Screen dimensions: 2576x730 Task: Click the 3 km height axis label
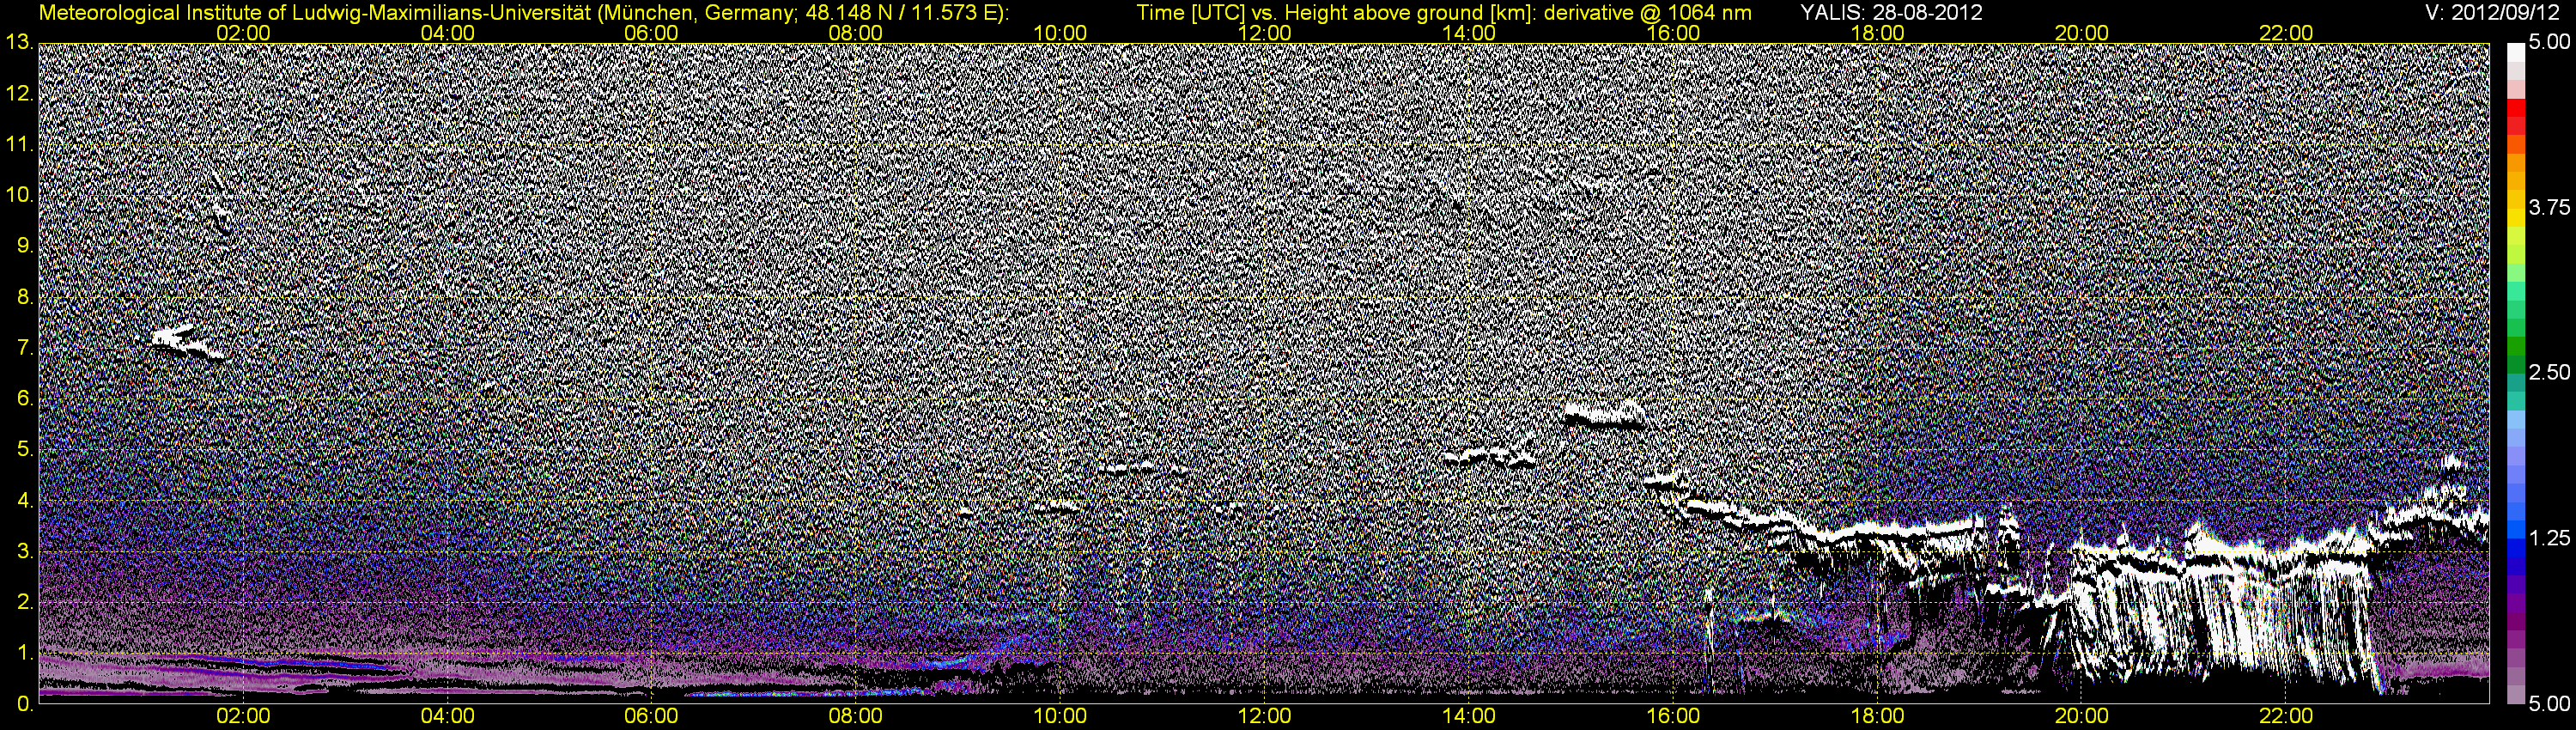25,551
